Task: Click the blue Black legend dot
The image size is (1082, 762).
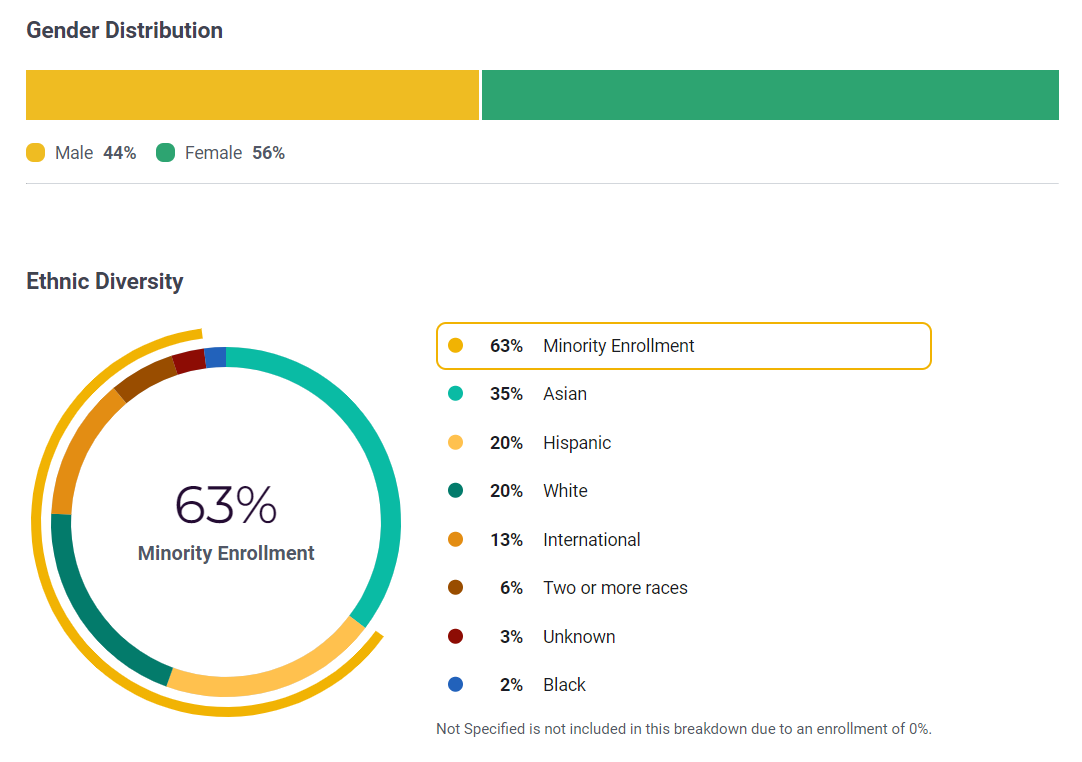Action: pos(456,685)
